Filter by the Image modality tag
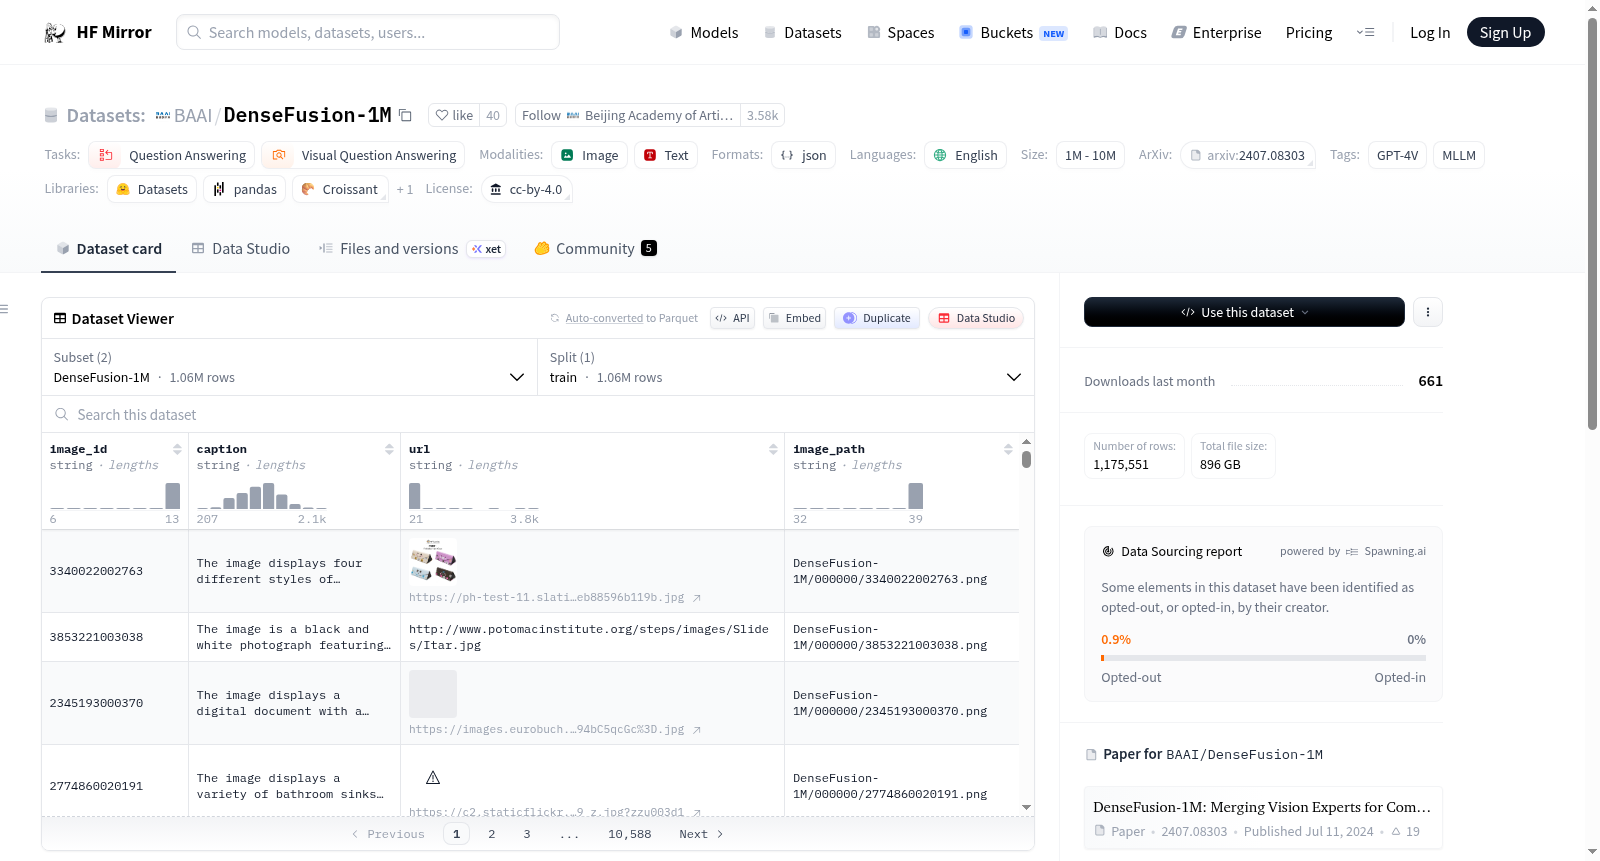 (x=590, y=155)
